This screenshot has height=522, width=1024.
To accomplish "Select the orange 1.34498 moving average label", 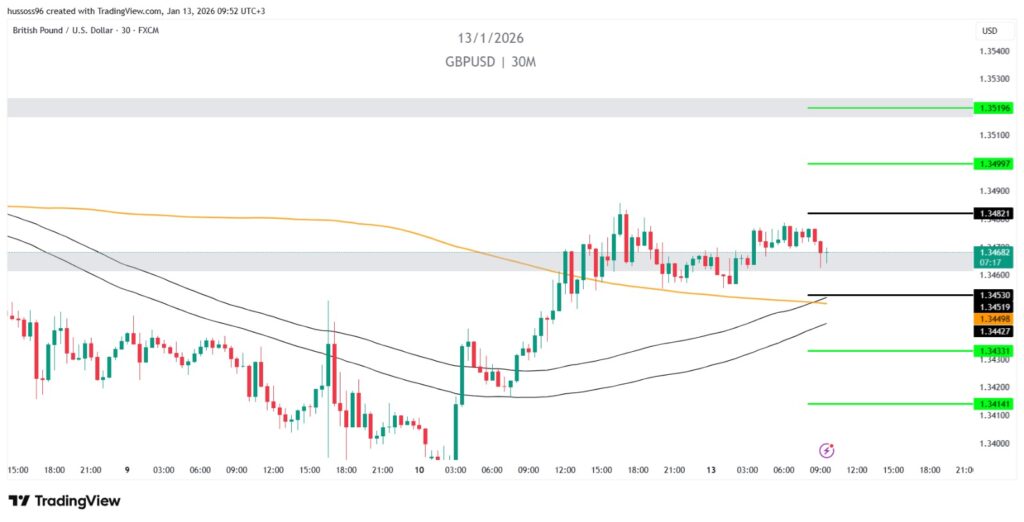I will pos(996,318).
